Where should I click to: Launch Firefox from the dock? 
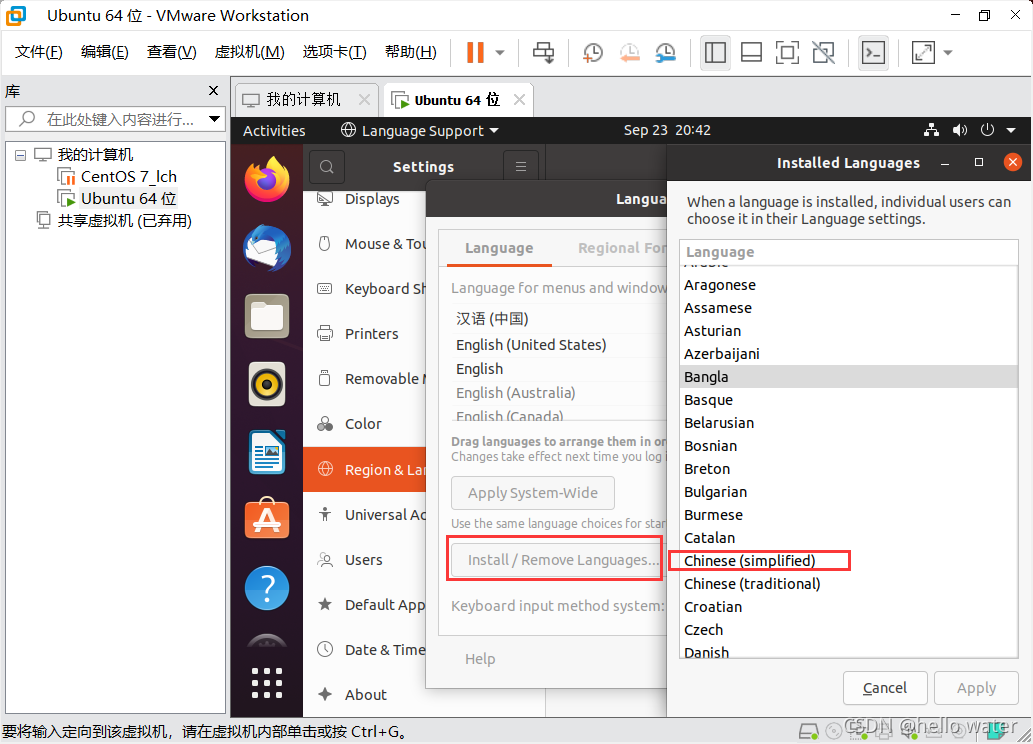[x=267, y=179]
